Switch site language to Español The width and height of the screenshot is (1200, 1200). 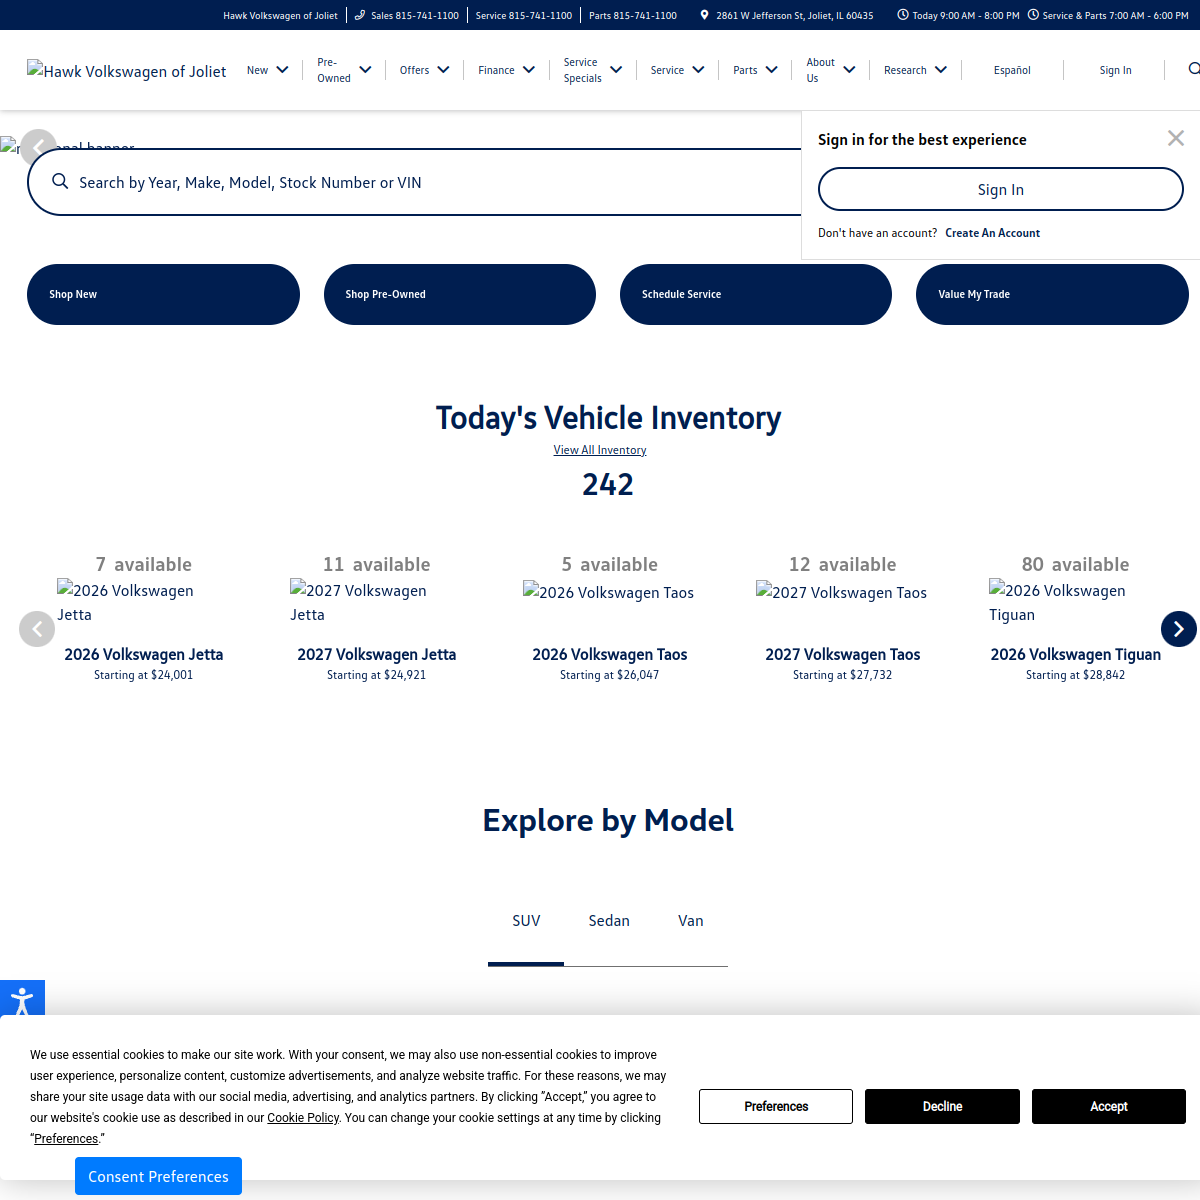coord(1012,70)
